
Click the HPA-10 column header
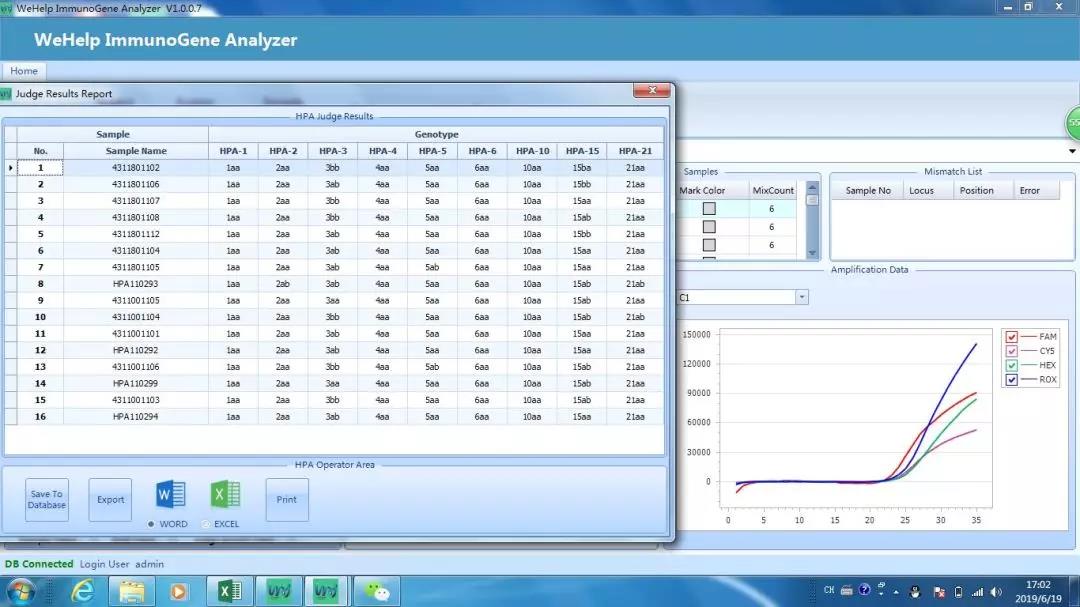click(532, 151)
